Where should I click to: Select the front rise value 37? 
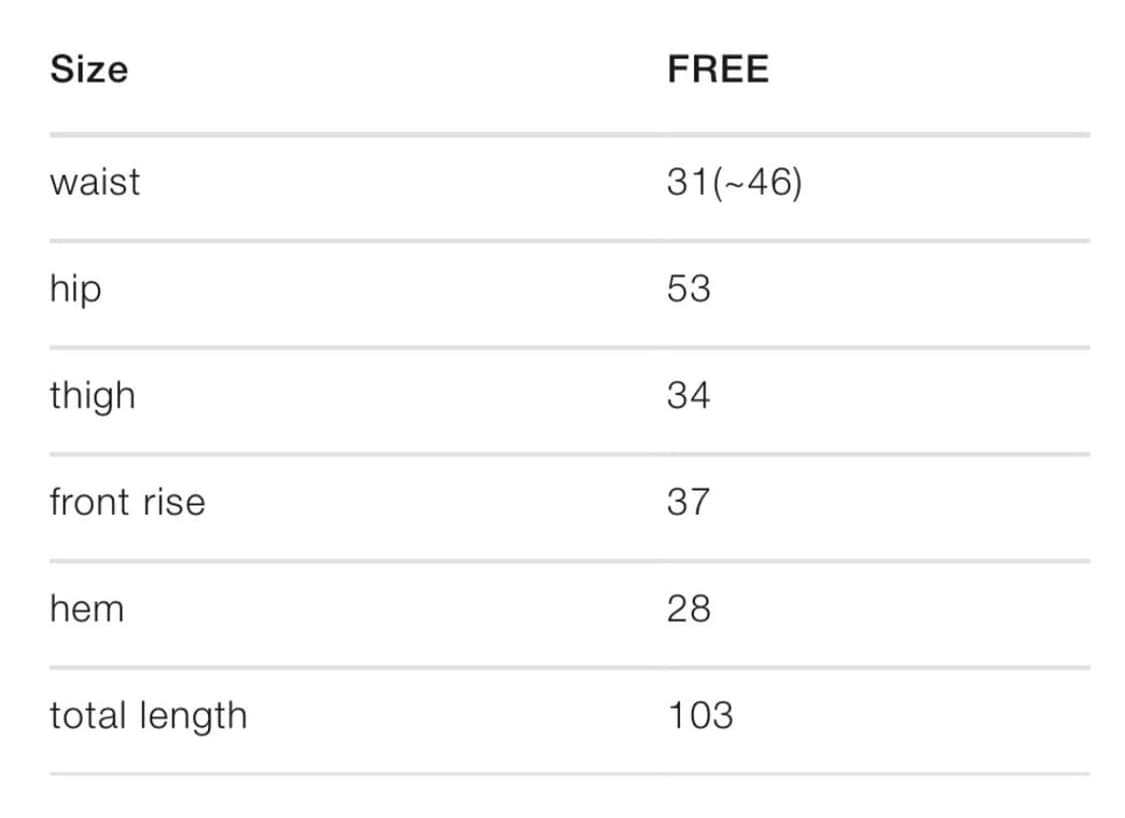[x=688, y=502]
